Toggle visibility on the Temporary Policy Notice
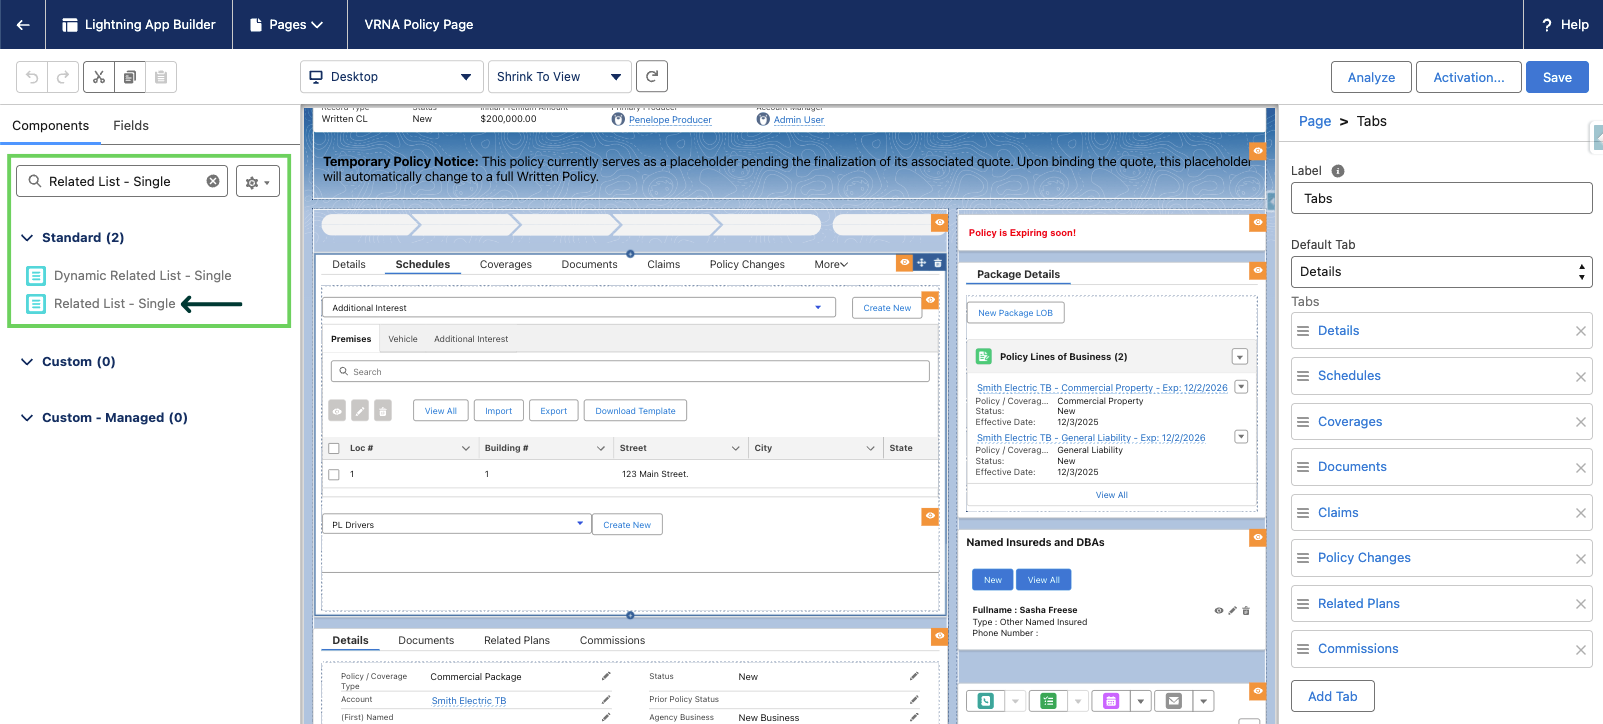 click(x=1258, y=150)
